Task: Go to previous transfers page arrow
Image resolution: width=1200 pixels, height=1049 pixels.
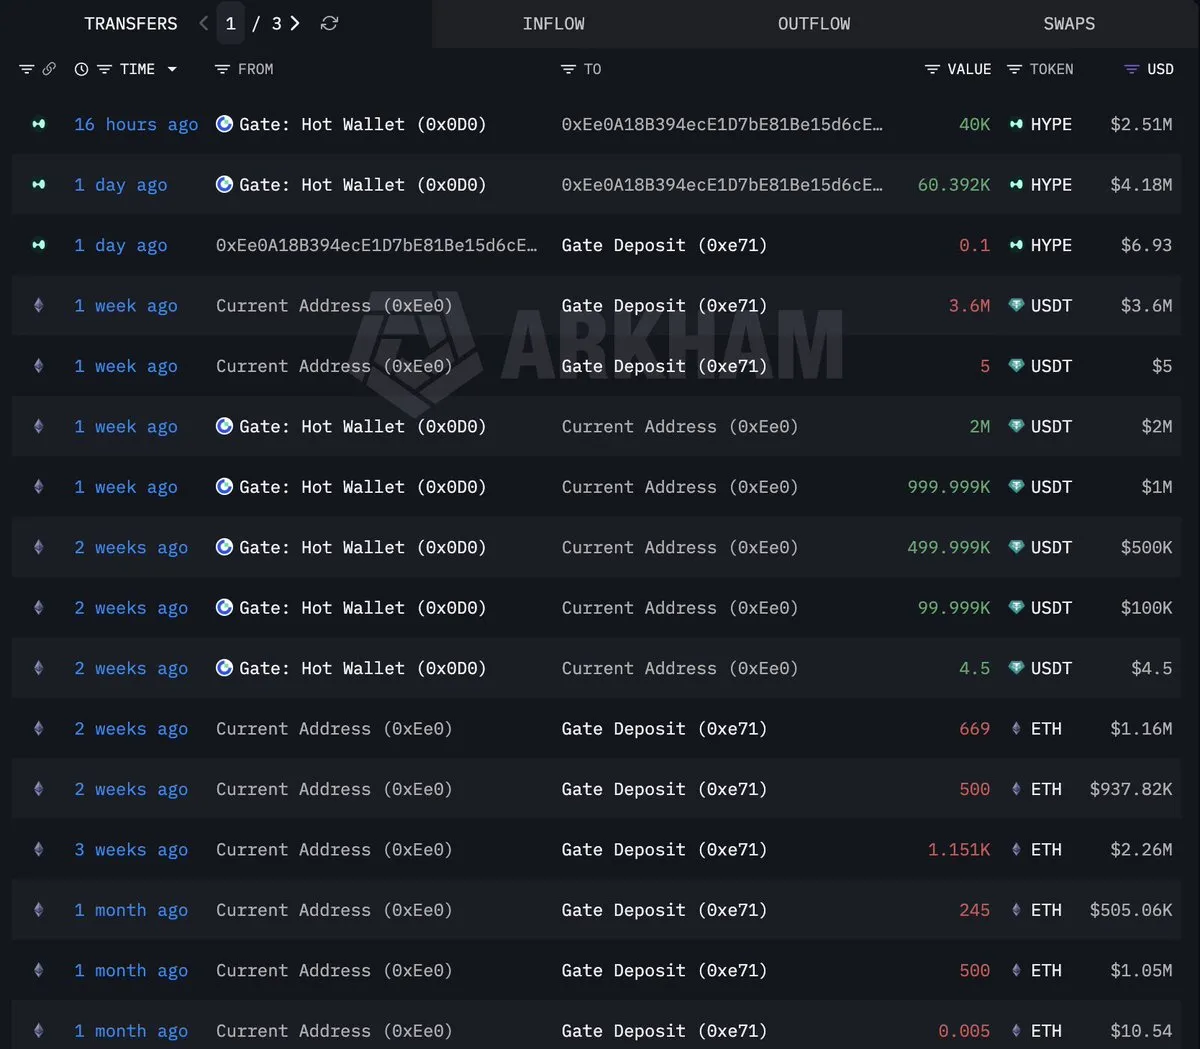Action: coord(204,23)
